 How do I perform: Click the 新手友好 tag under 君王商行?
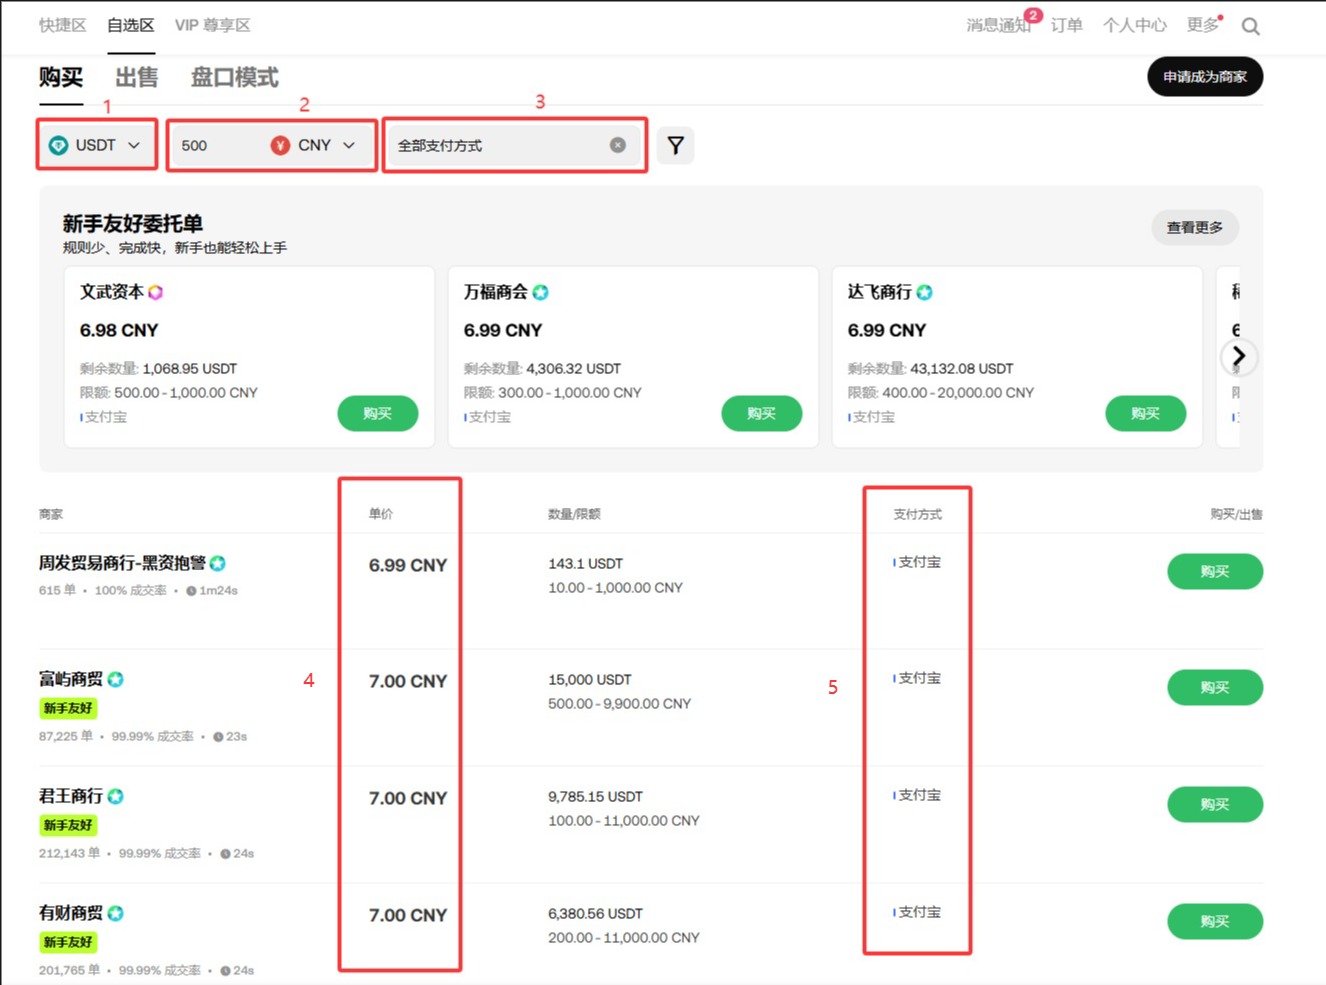[x=68, y=825]
